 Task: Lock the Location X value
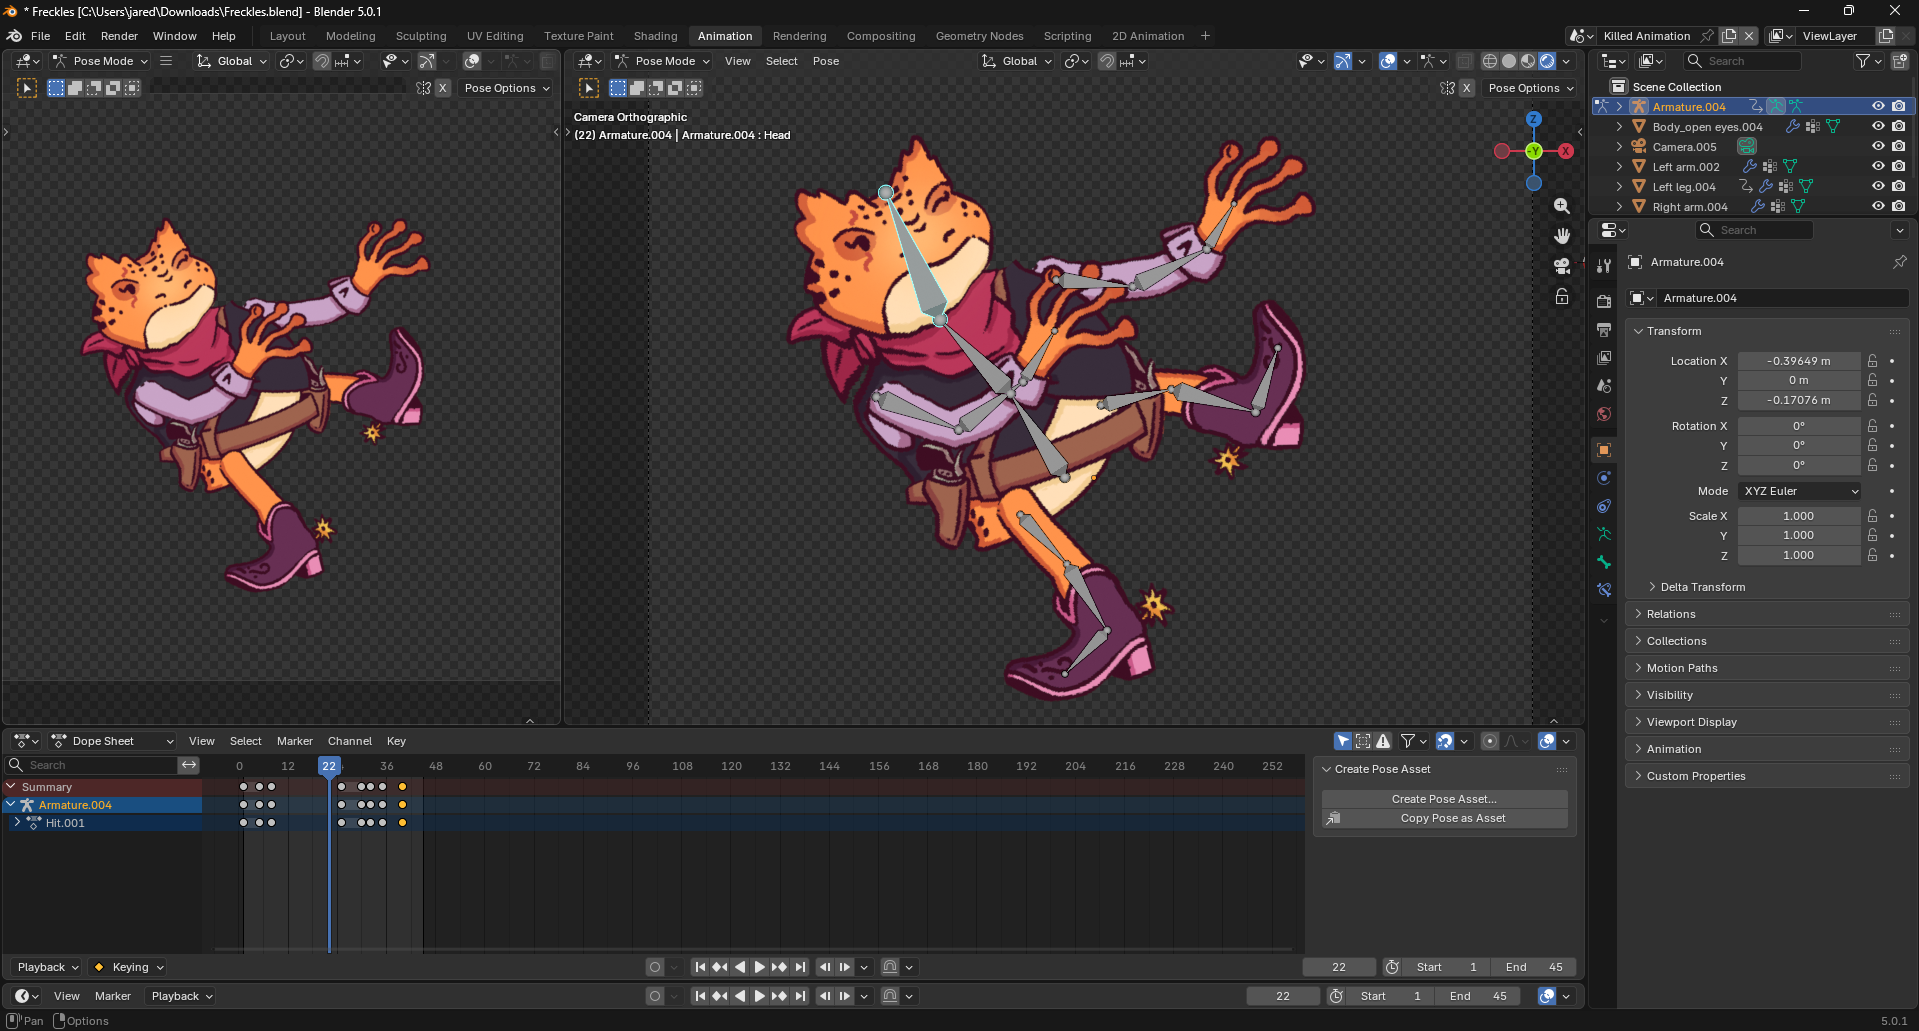(x=1873, y=361)
